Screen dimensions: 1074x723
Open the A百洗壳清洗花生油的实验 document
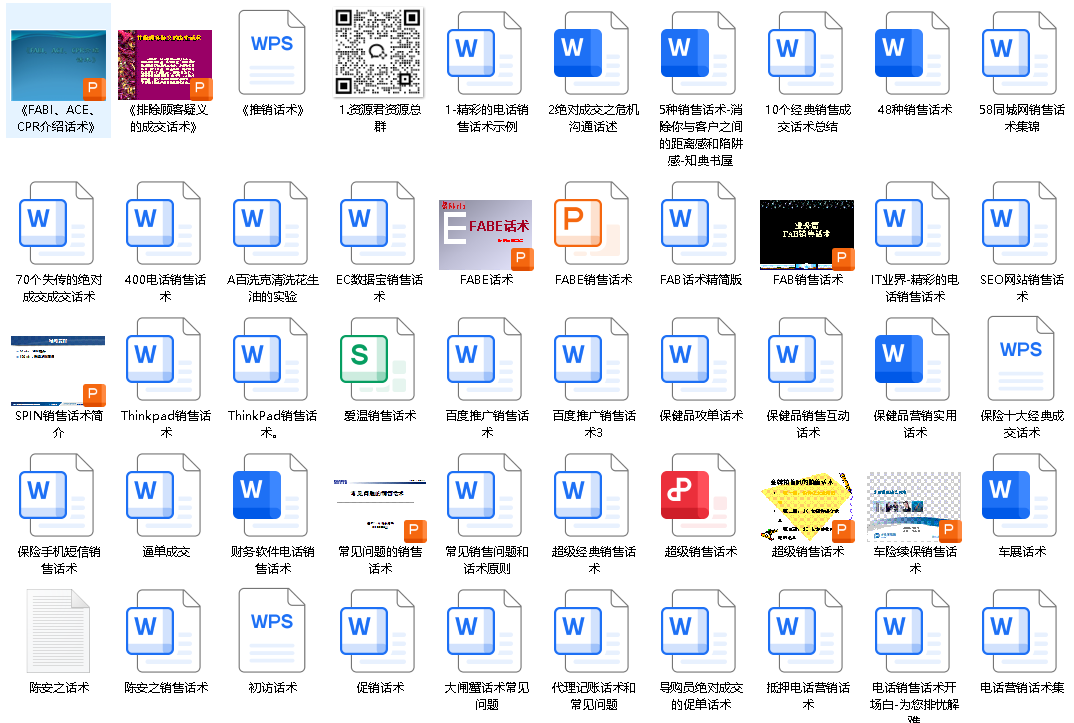[272, 223]
